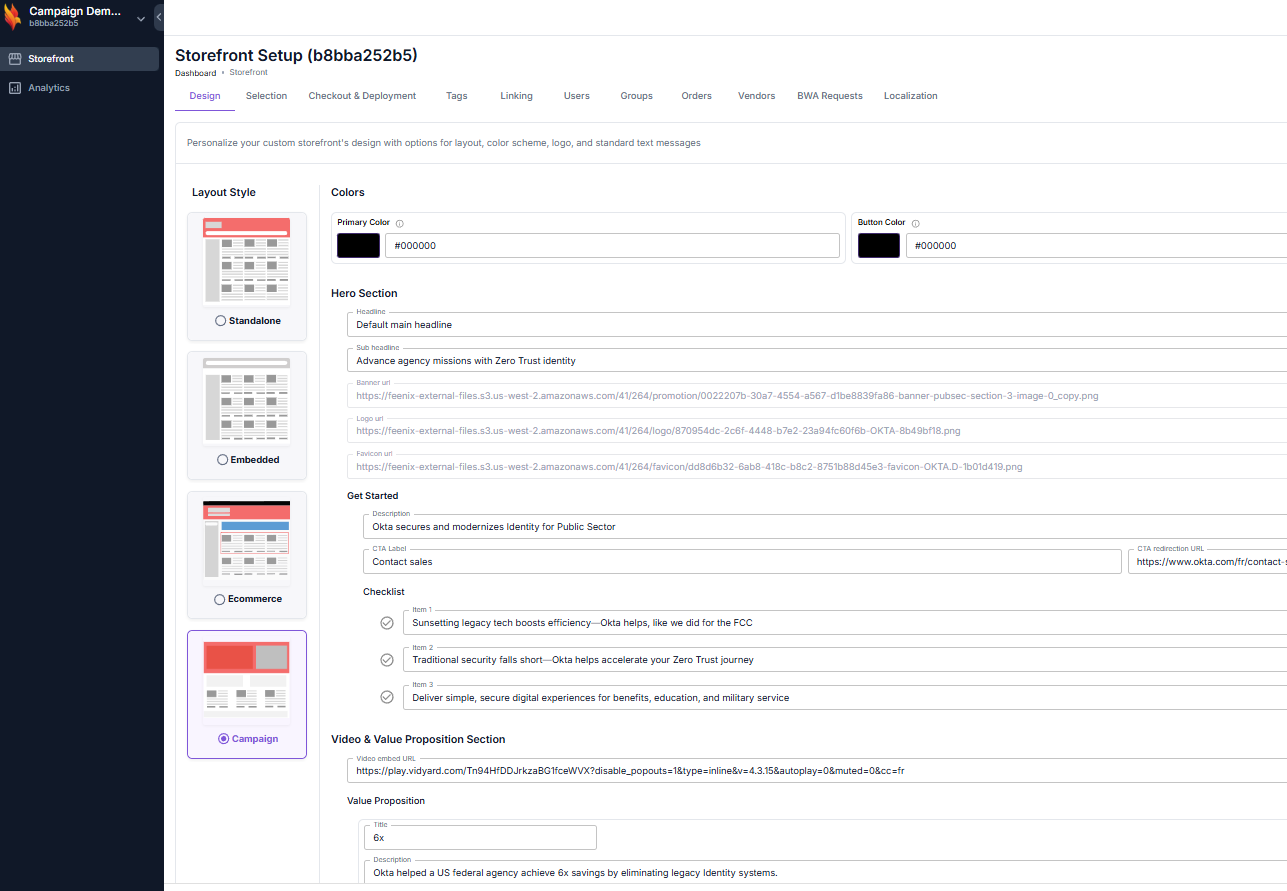Click the checkmark icon for checklist Item 2

387,660
